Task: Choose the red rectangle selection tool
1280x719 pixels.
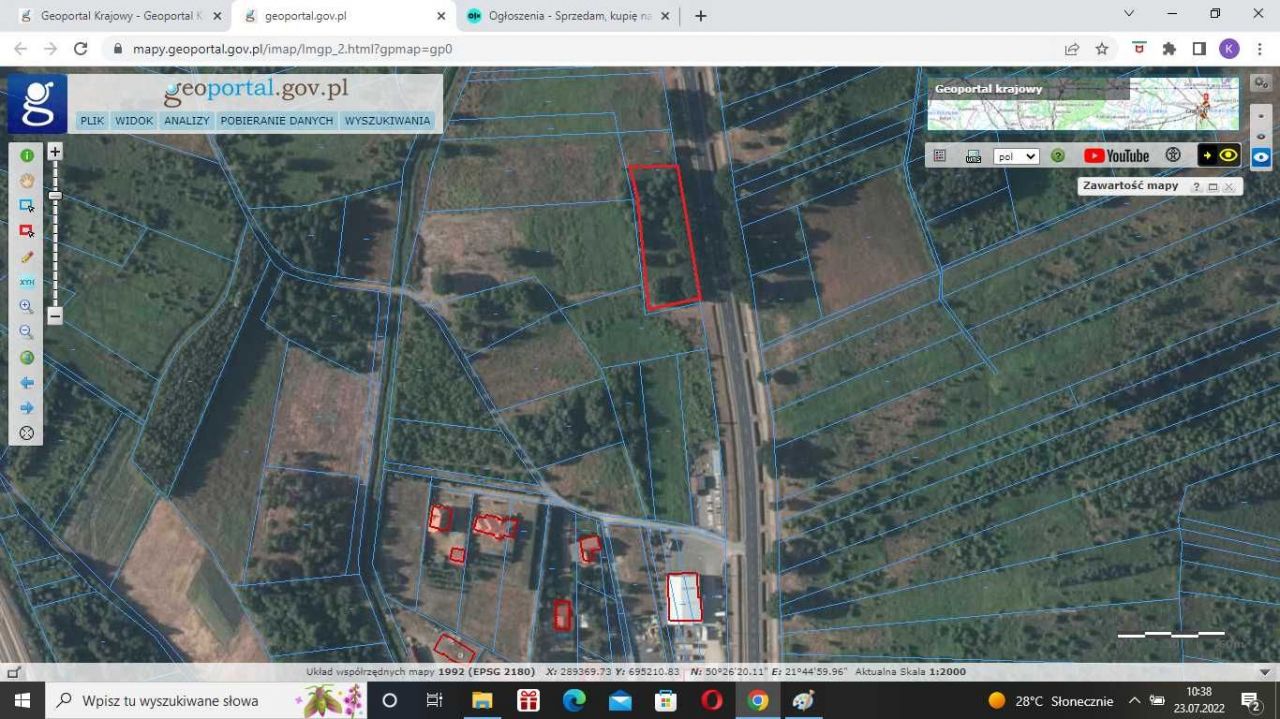Action: (27, 231)
